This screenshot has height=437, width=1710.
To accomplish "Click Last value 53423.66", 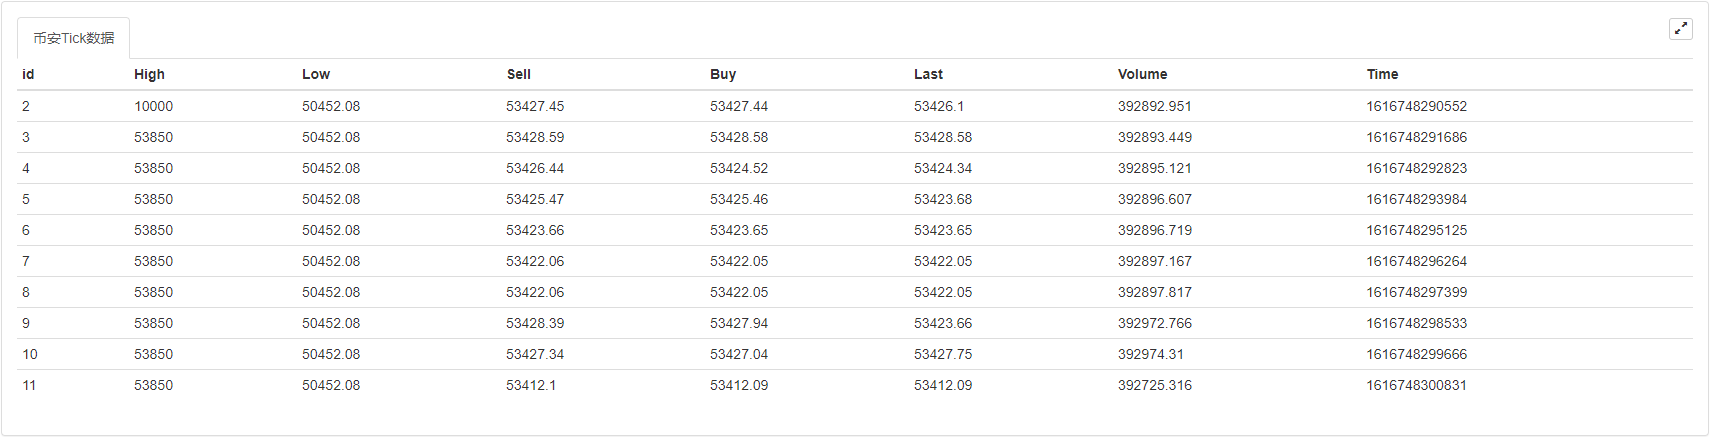I will click(x=943, y=323).
